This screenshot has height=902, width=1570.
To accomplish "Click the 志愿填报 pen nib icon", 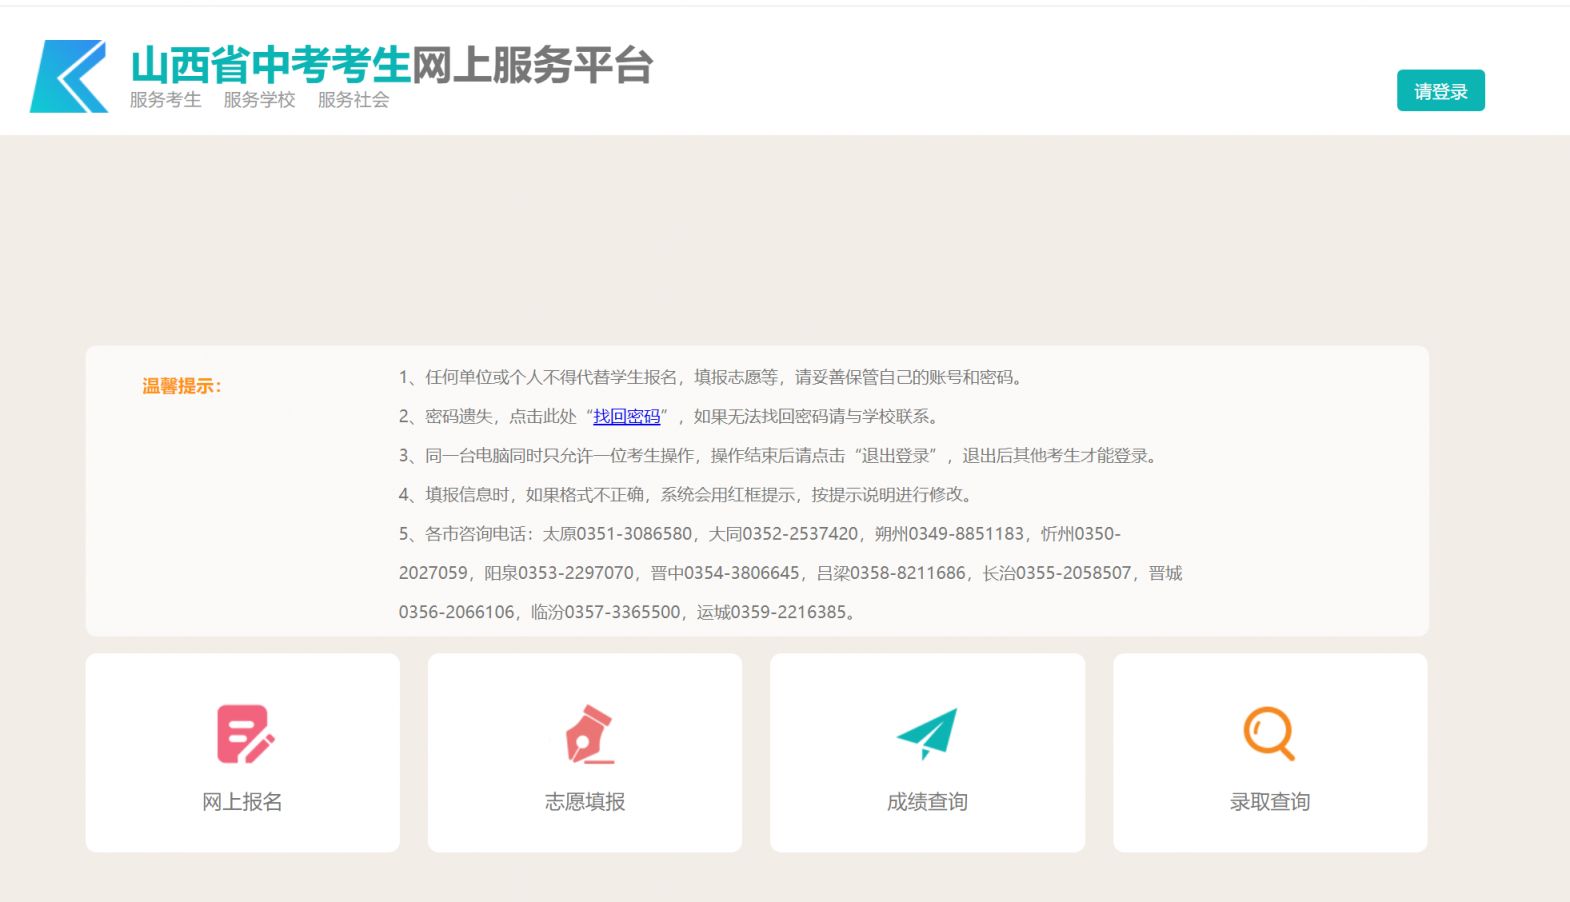I will coord(589,734).
